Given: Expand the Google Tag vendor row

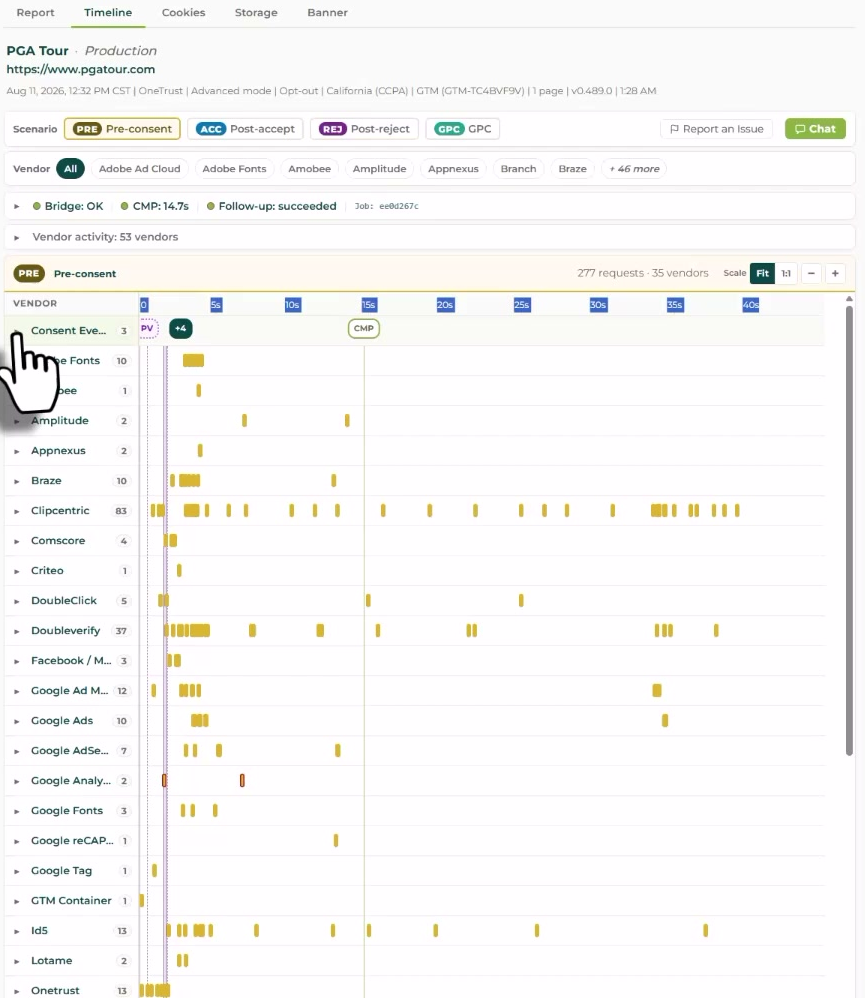Looking at the screenshot, I should [17, 871].
